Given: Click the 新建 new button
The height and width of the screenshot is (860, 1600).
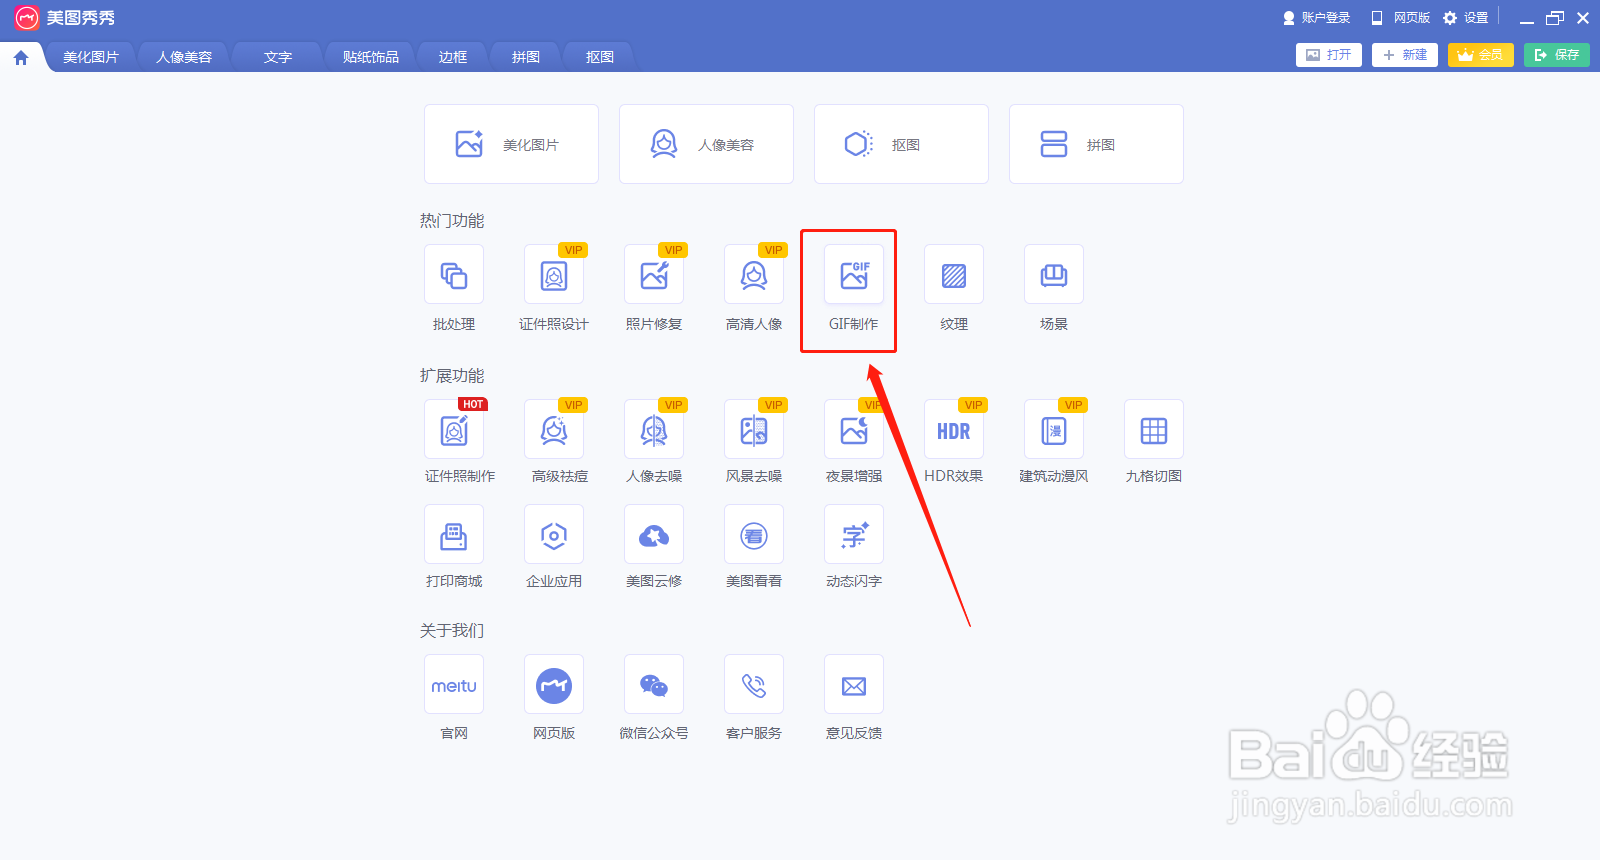Looking at the screenshot, I should pyautogui.click(x=1405, y=55).
